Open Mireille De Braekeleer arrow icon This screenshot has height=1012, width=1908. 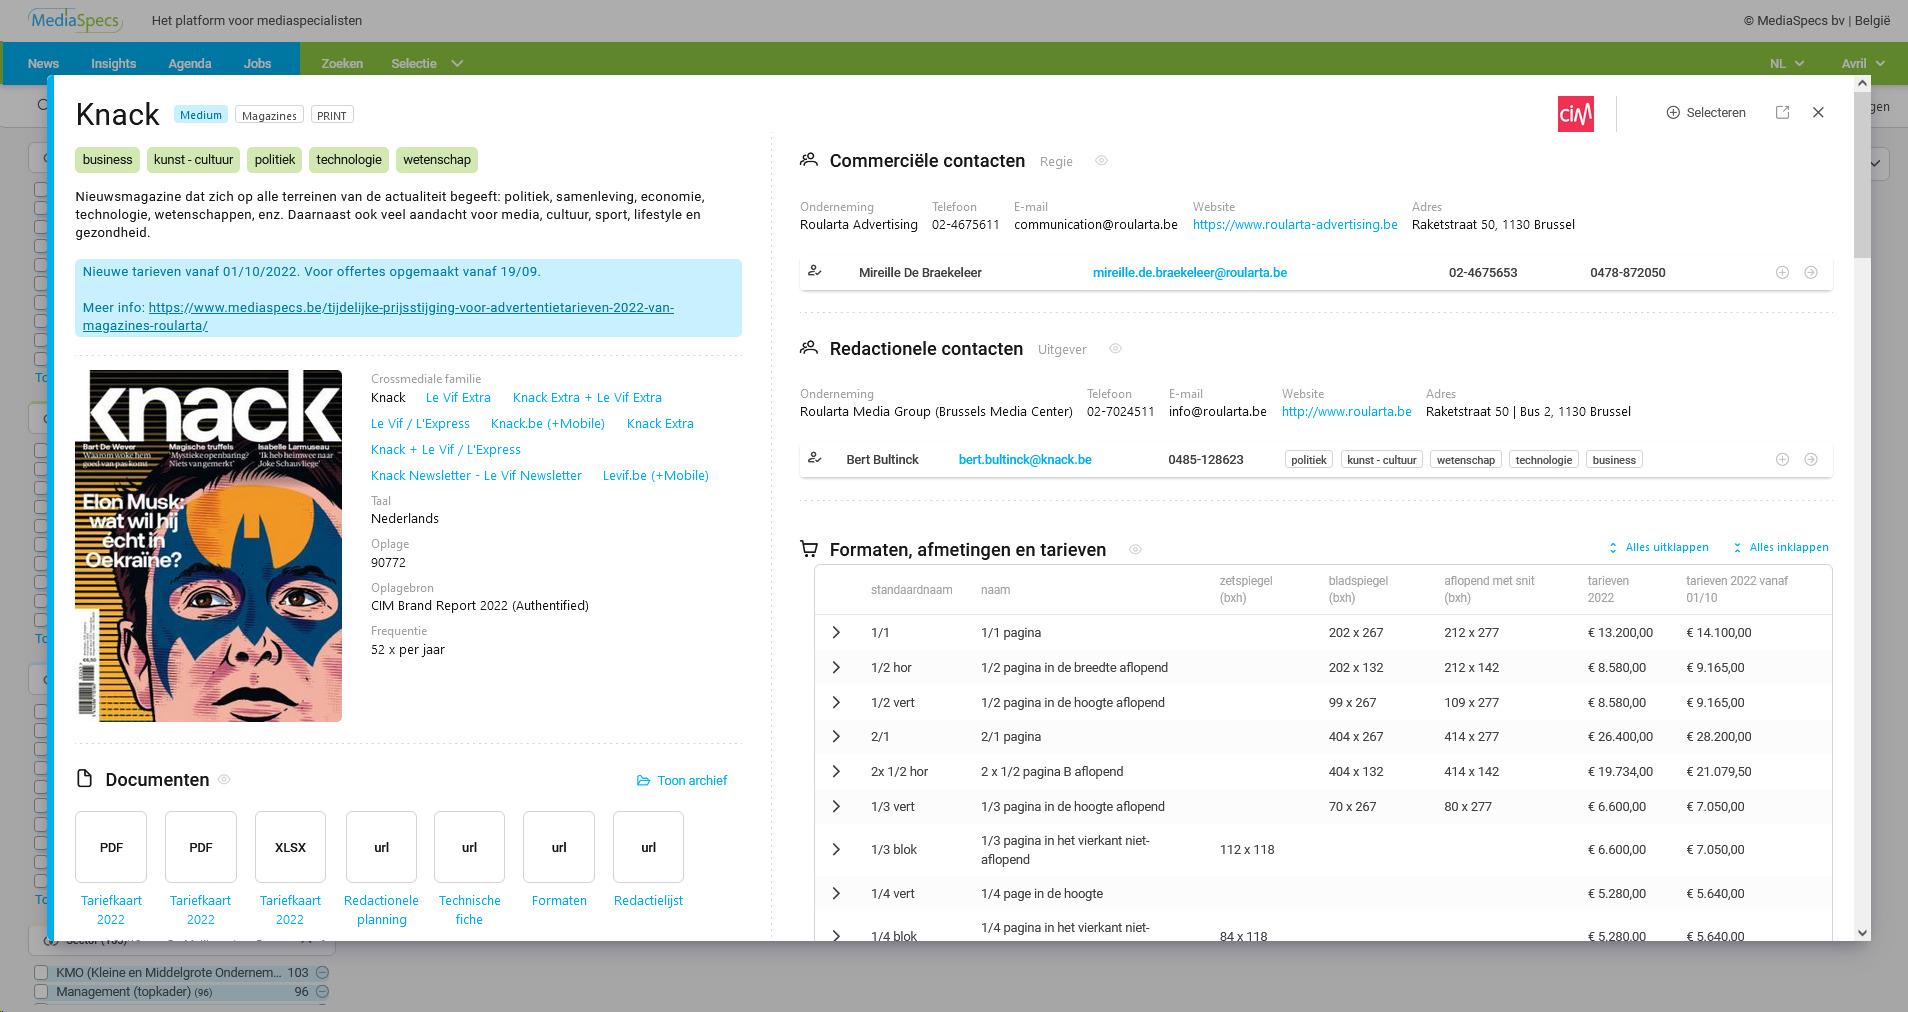(1811, 273)
